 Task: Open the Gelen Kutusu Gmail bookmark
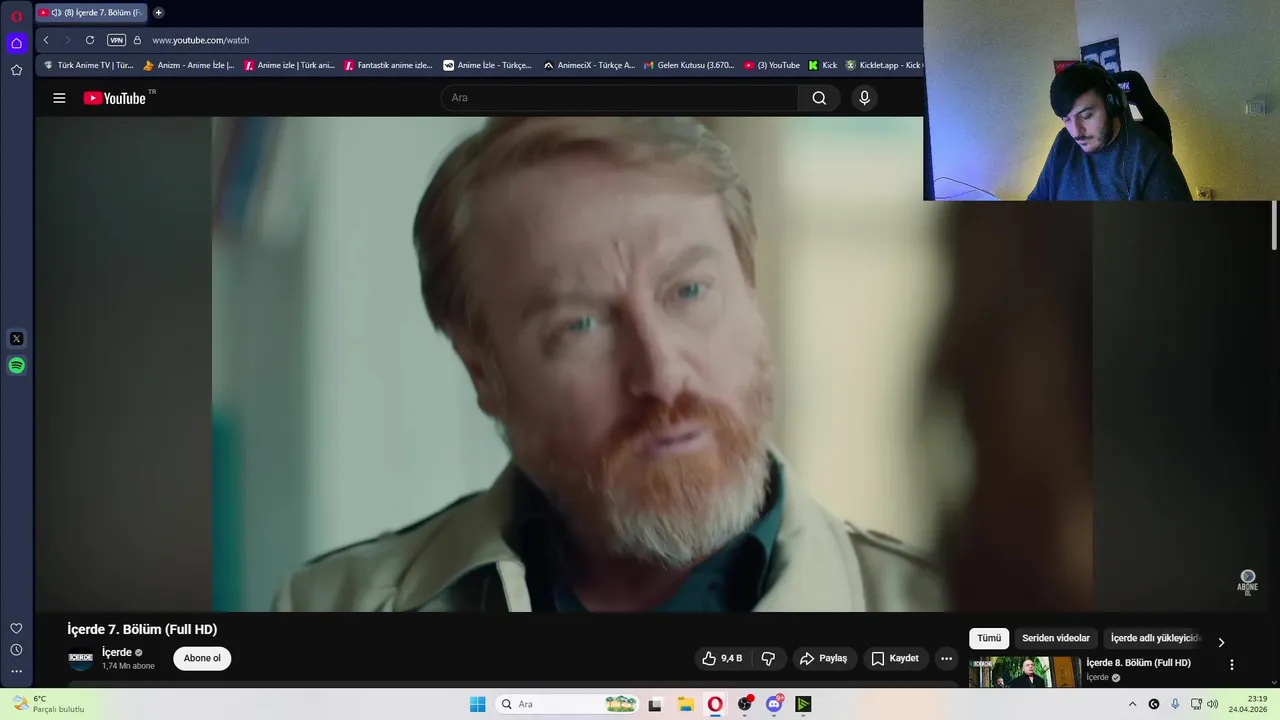coord(689,65)
